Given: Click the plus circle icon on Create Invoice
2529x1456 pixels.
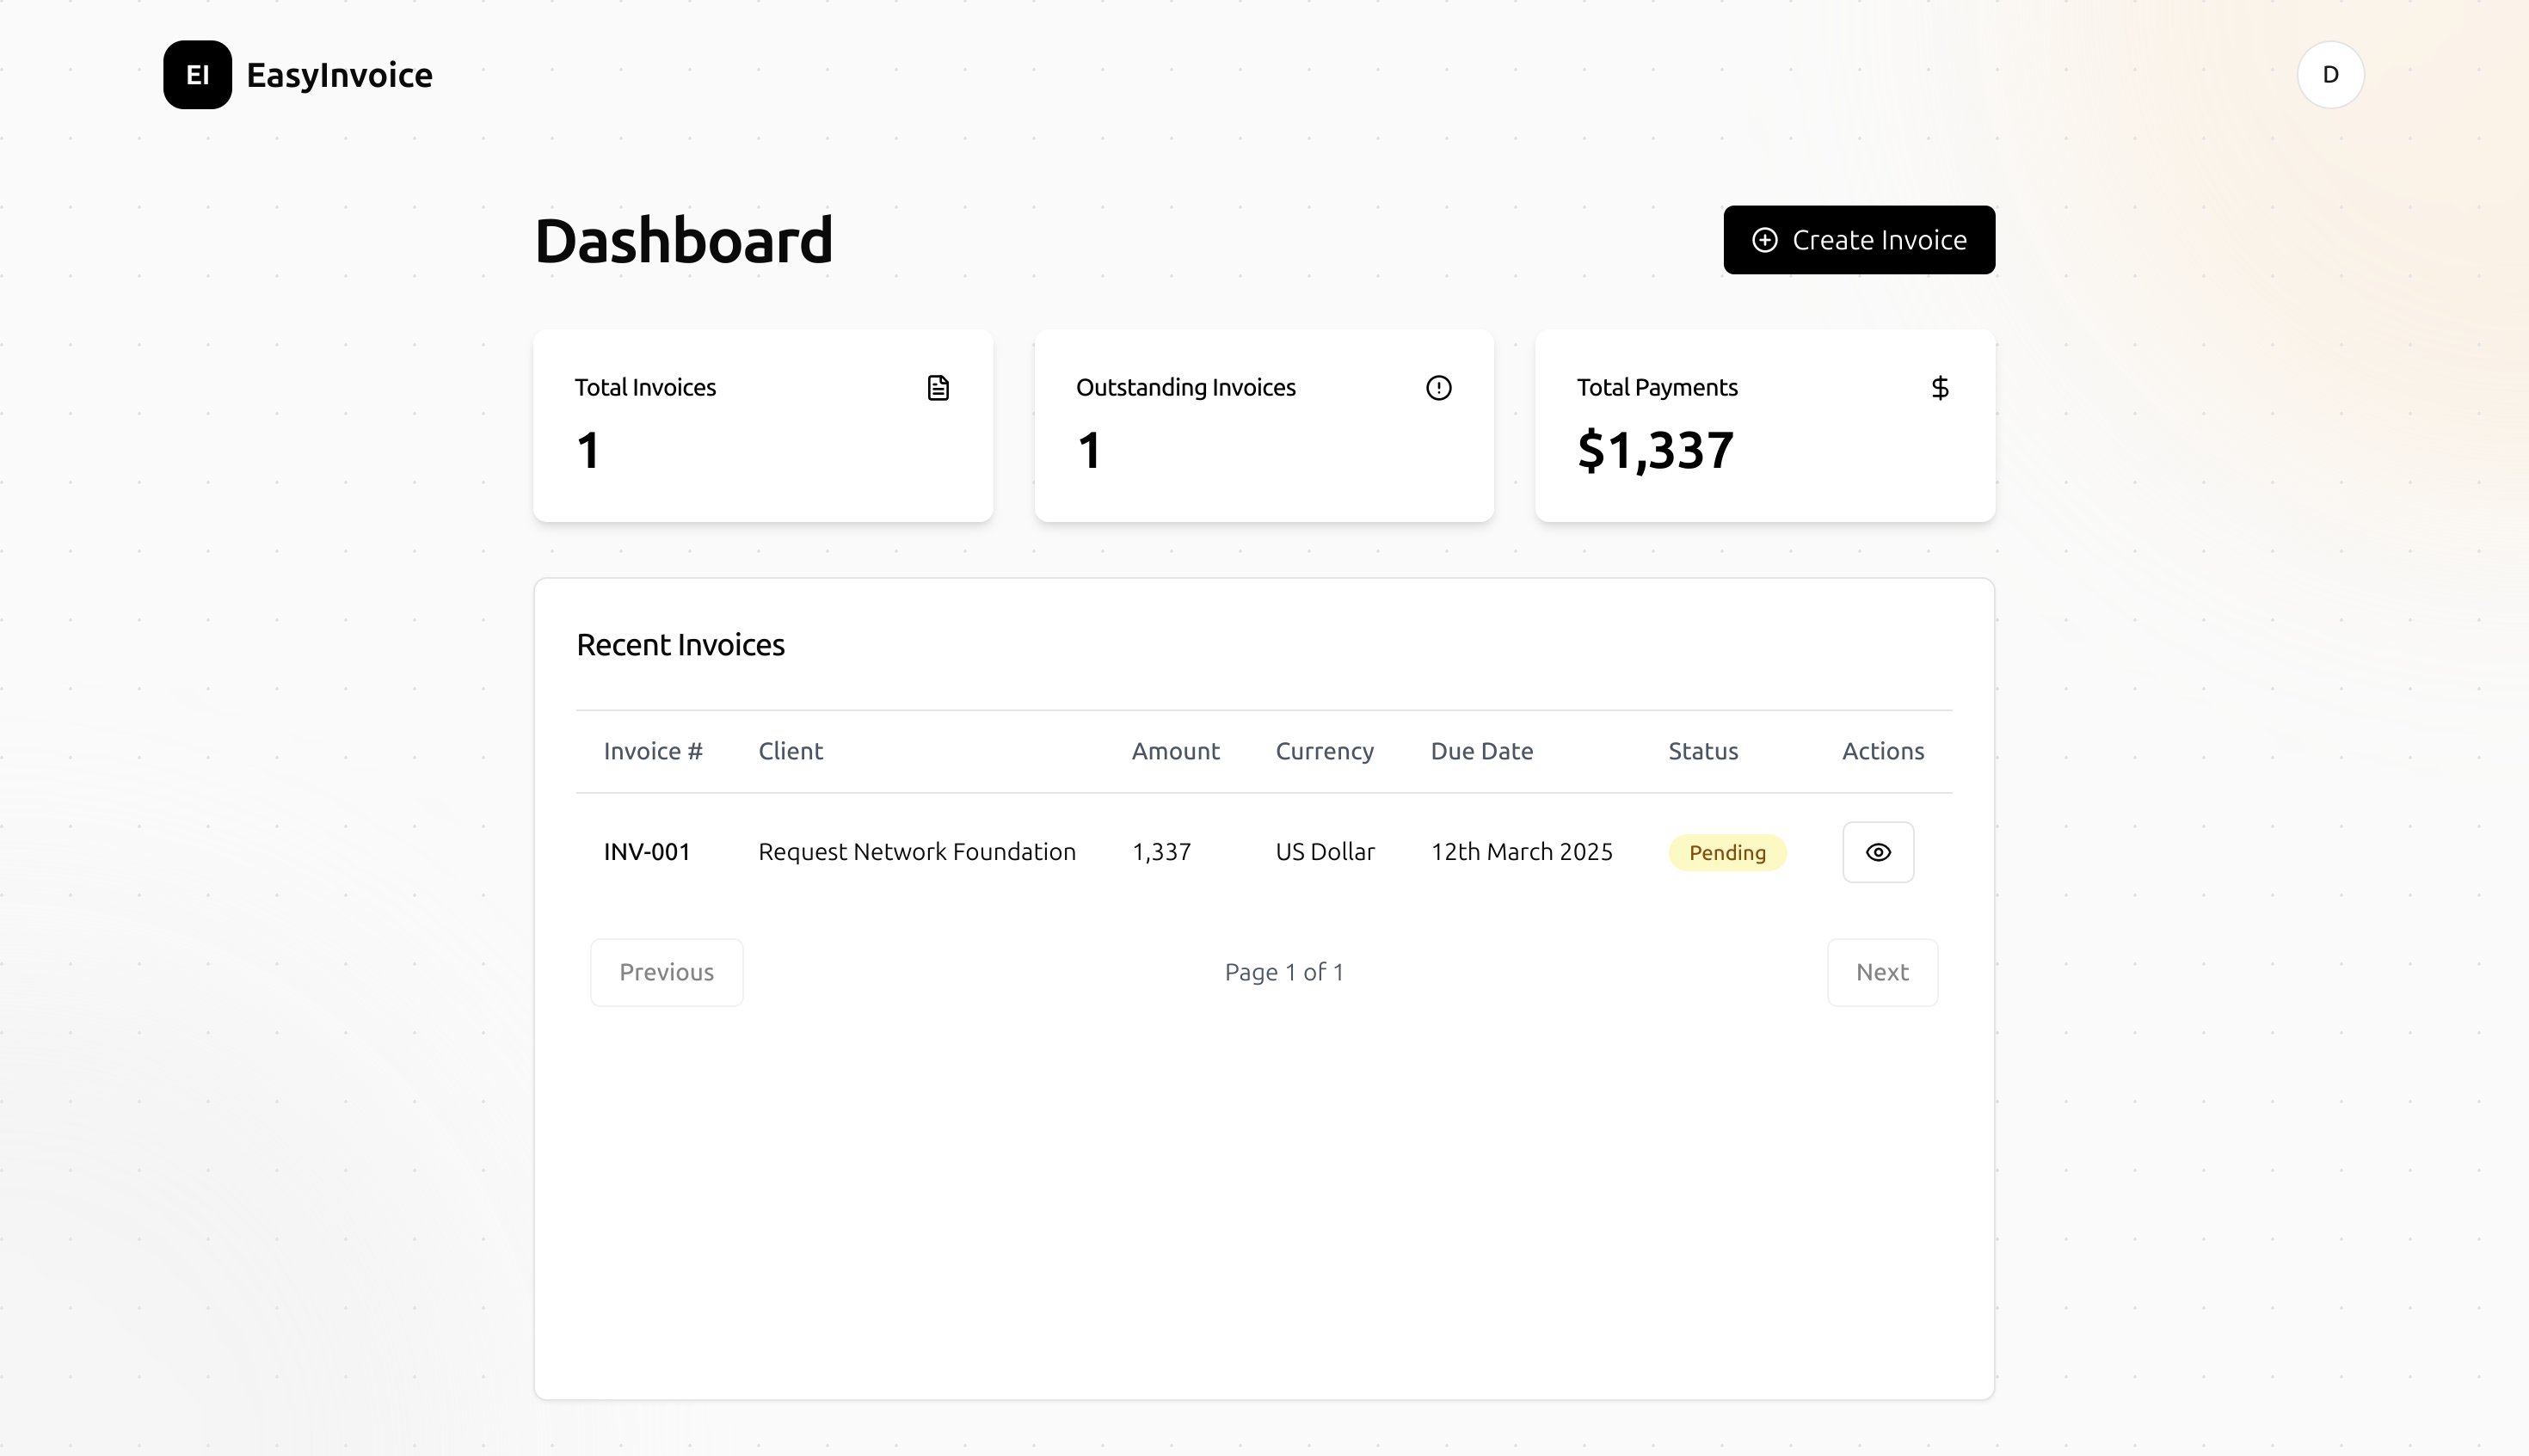Looking at the screenshot, I should pos(1764,240).
